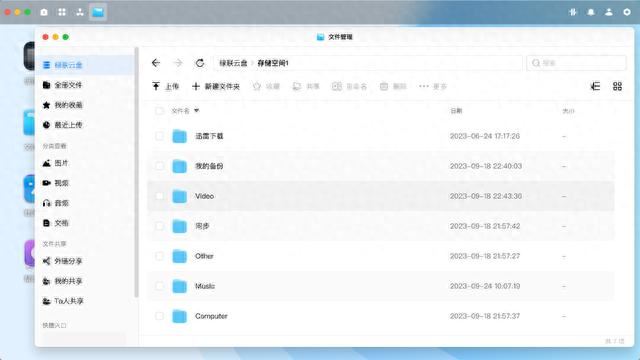
Task: Click the Video folder icon
Action: (x=179, y=196)
